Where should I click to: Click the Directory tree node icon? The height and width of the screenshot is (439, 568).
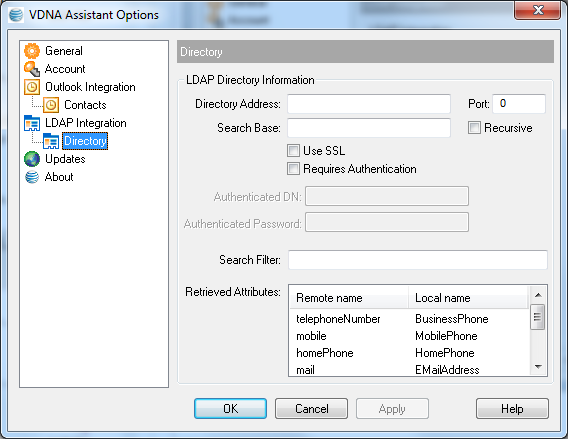click(51, 141)
